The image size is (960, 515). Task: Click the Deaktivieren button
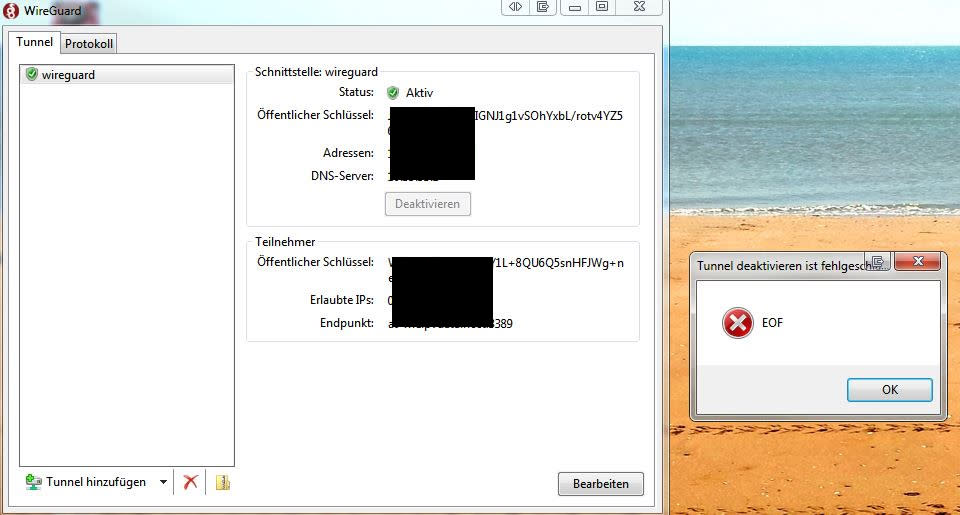(x=427, y=204)
